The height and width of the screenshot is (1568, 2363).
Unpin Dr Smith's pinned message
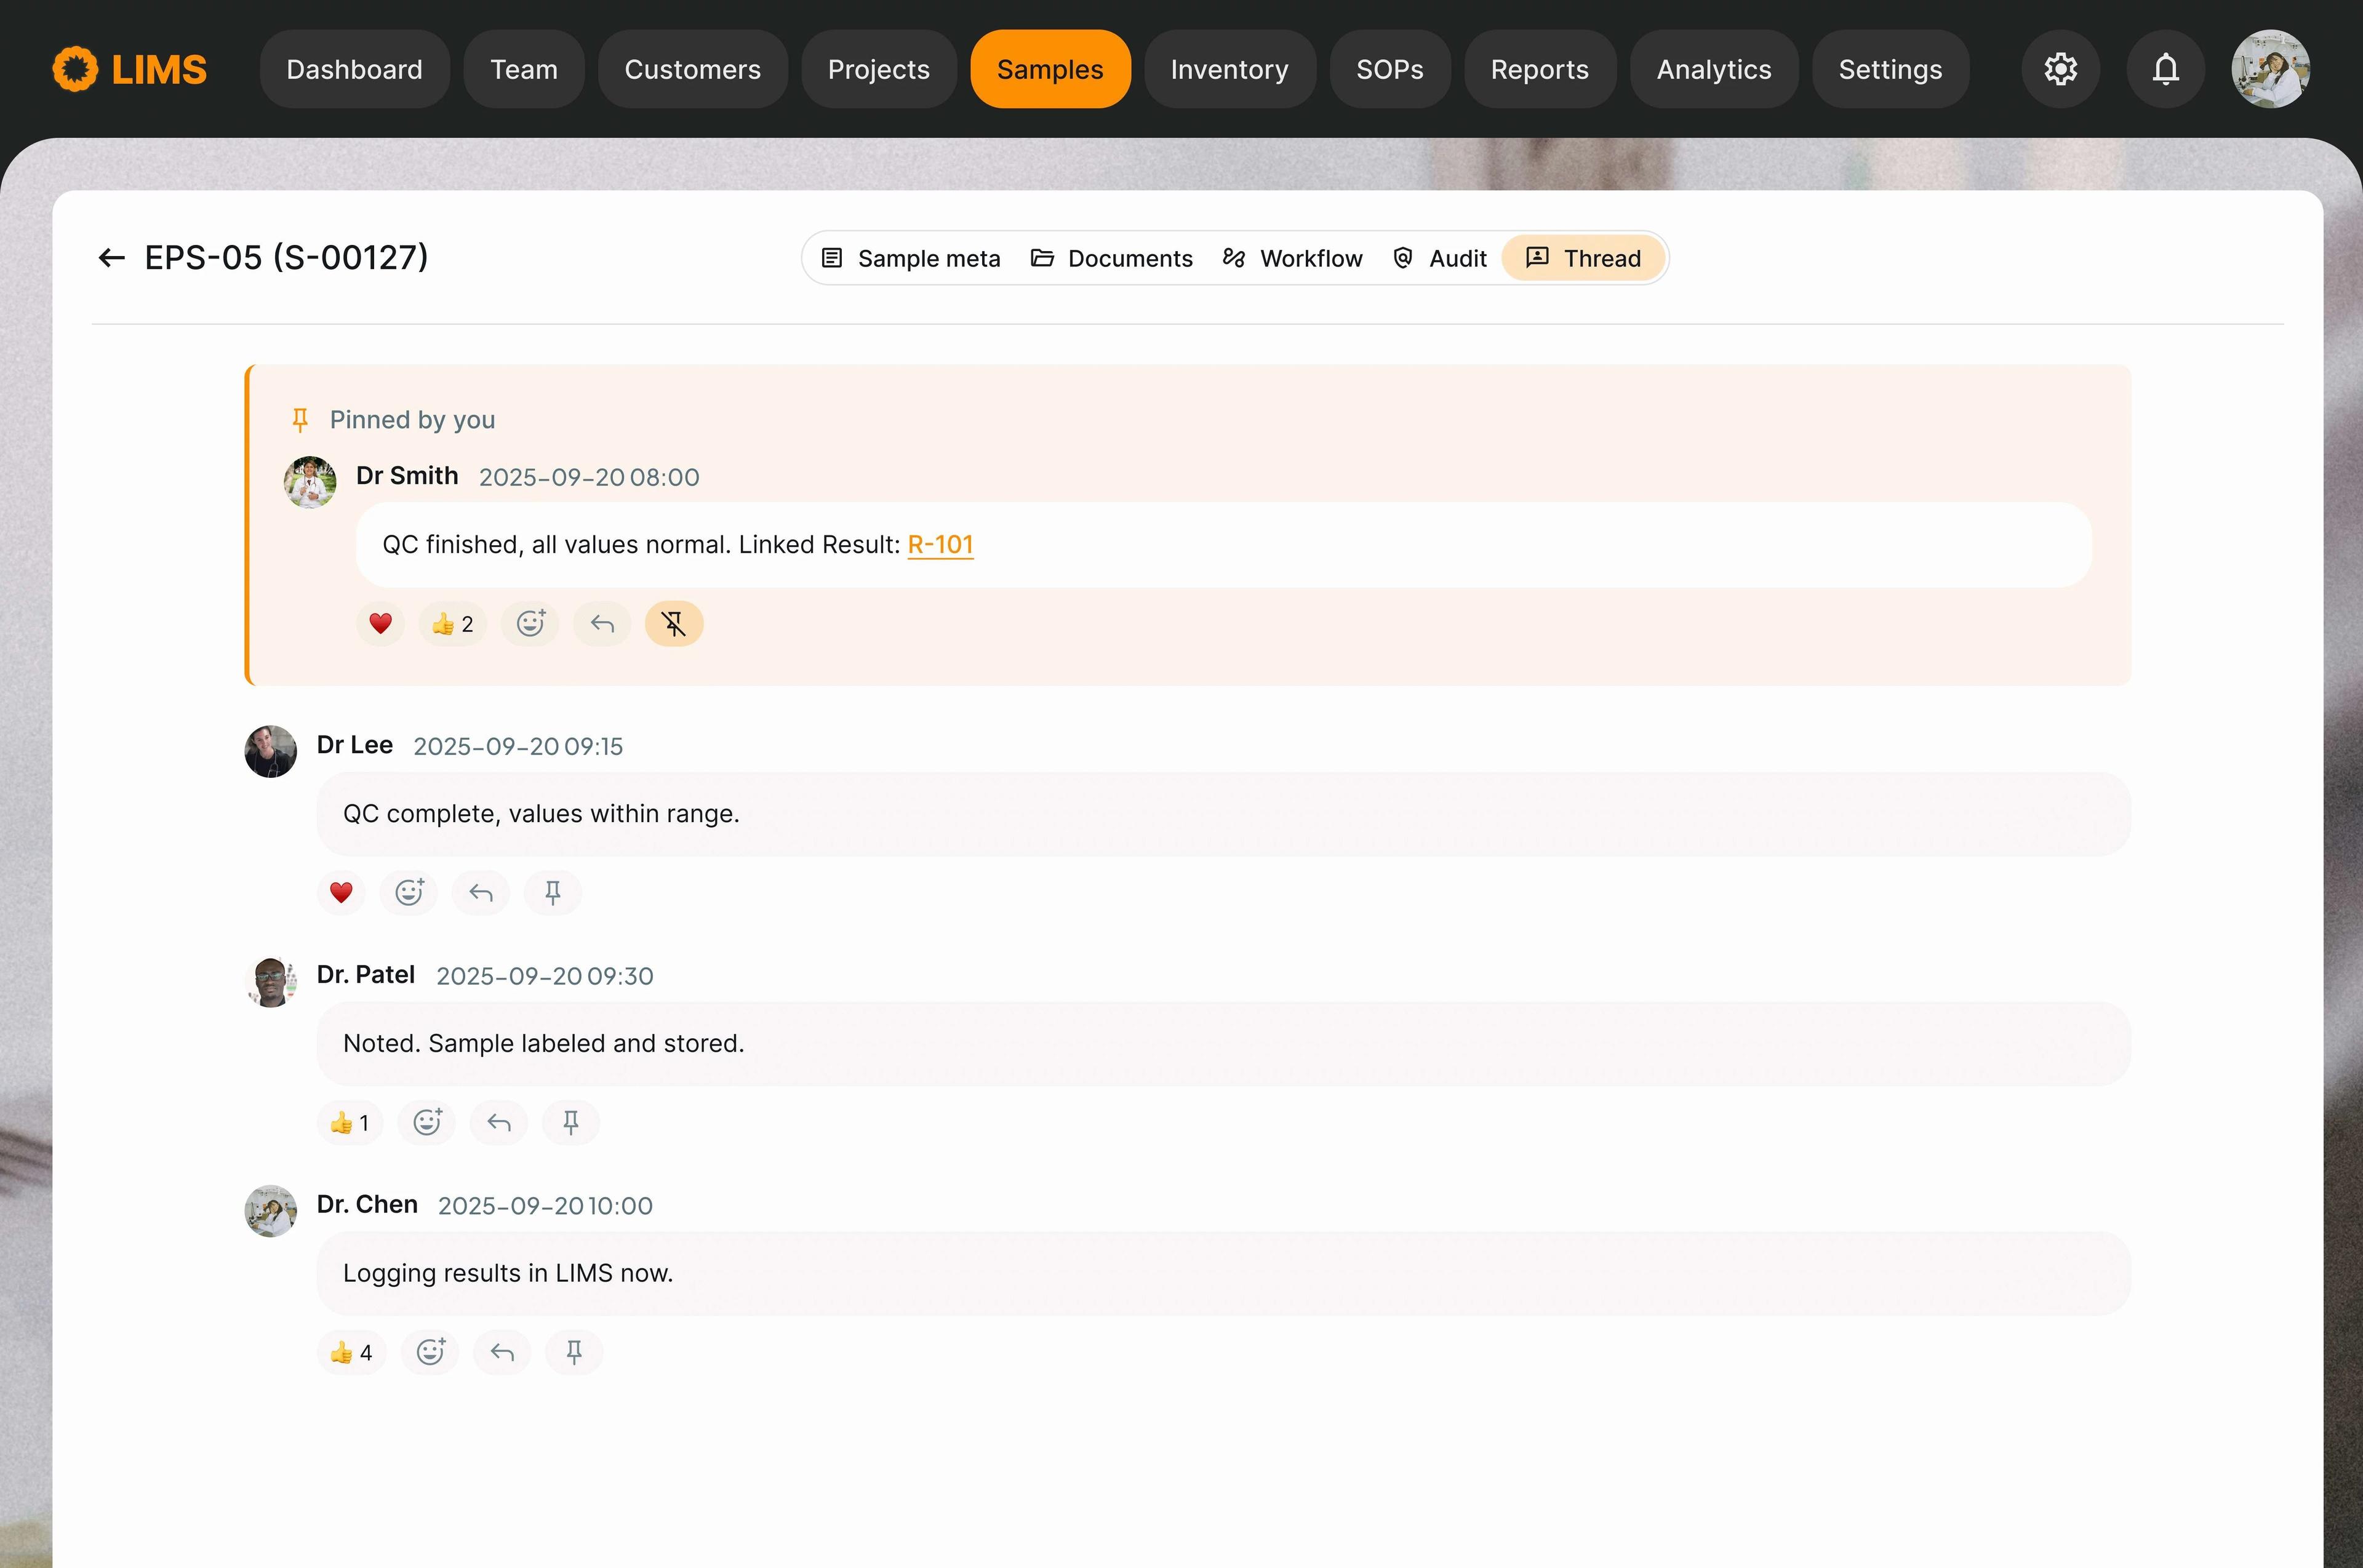[673, 624]
